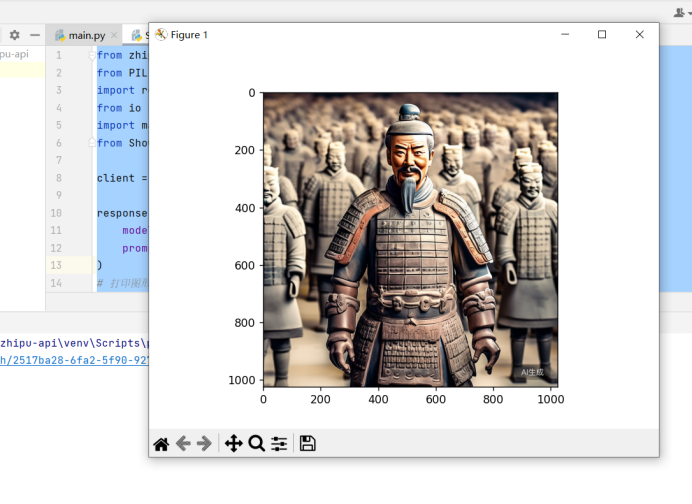
Task: Click the Figure 1 window title text
Action: (189, 35)
